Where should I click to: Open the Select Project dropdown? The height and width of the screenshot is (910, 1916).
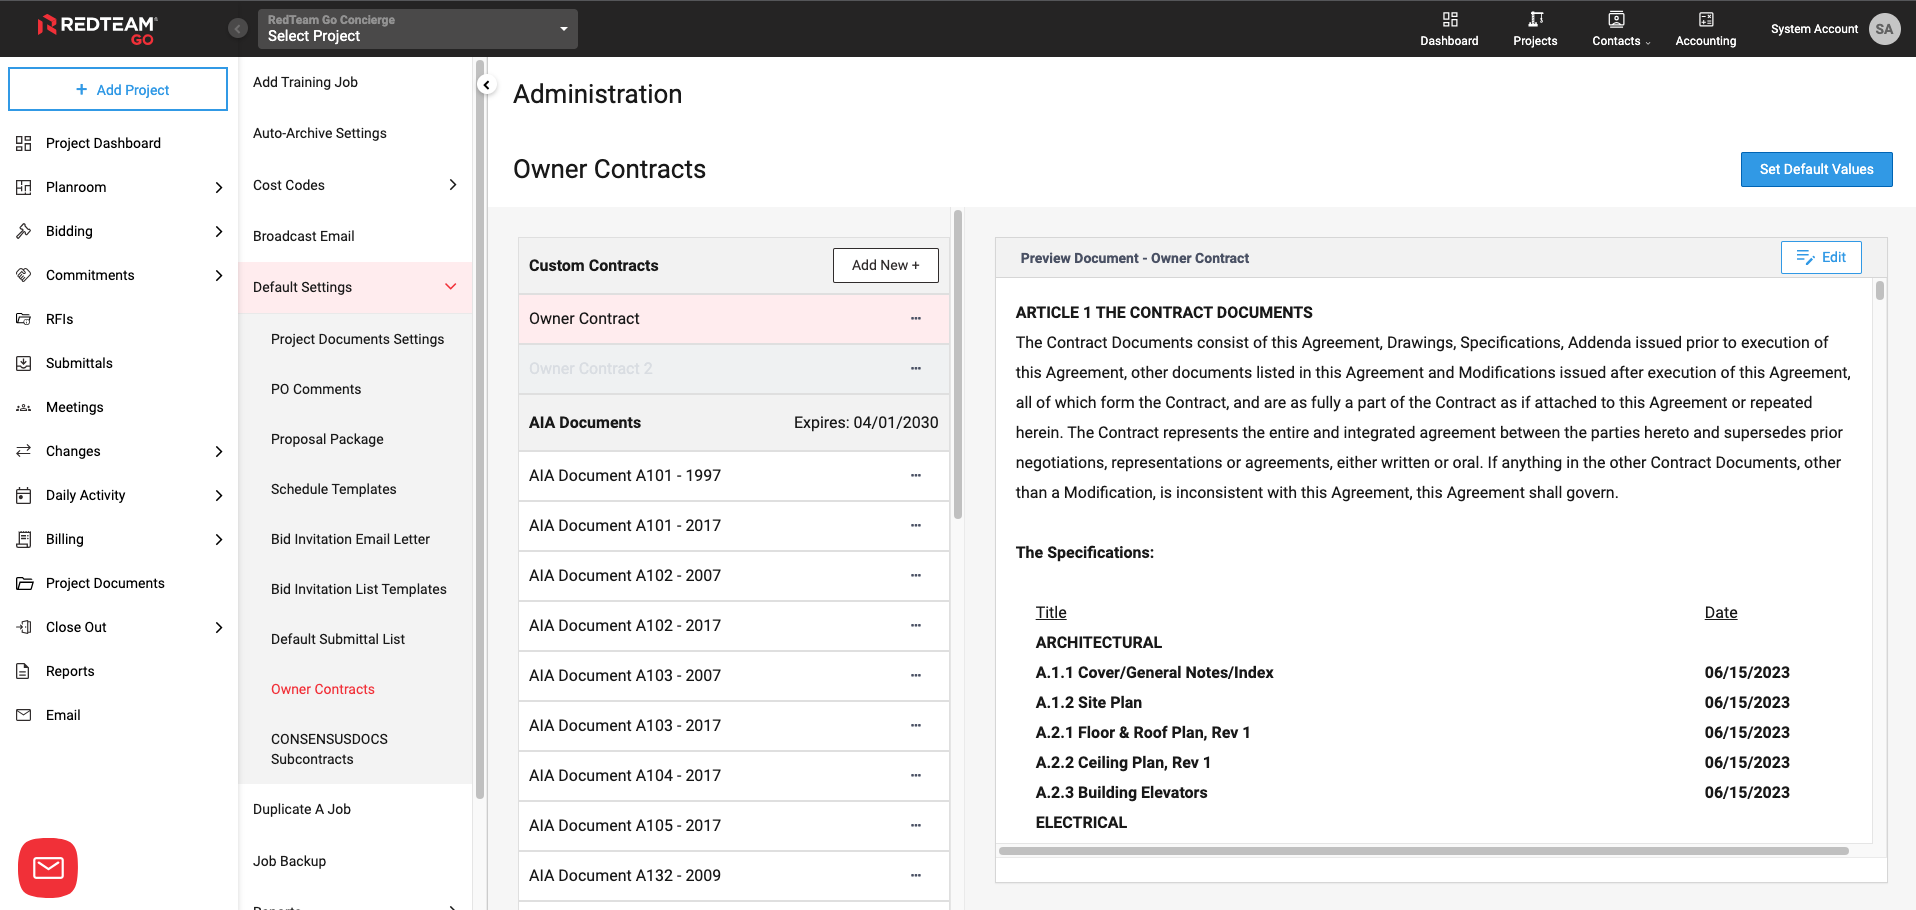[x=418, y=29]
